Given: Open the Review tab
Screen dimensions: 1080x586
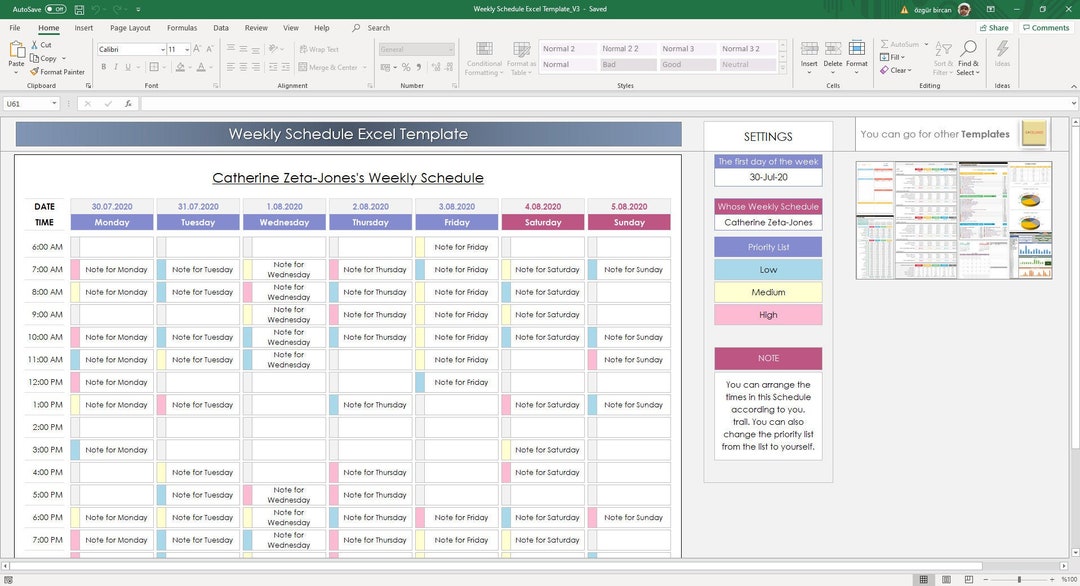Looking at the screenshot, I should point(258,27).
